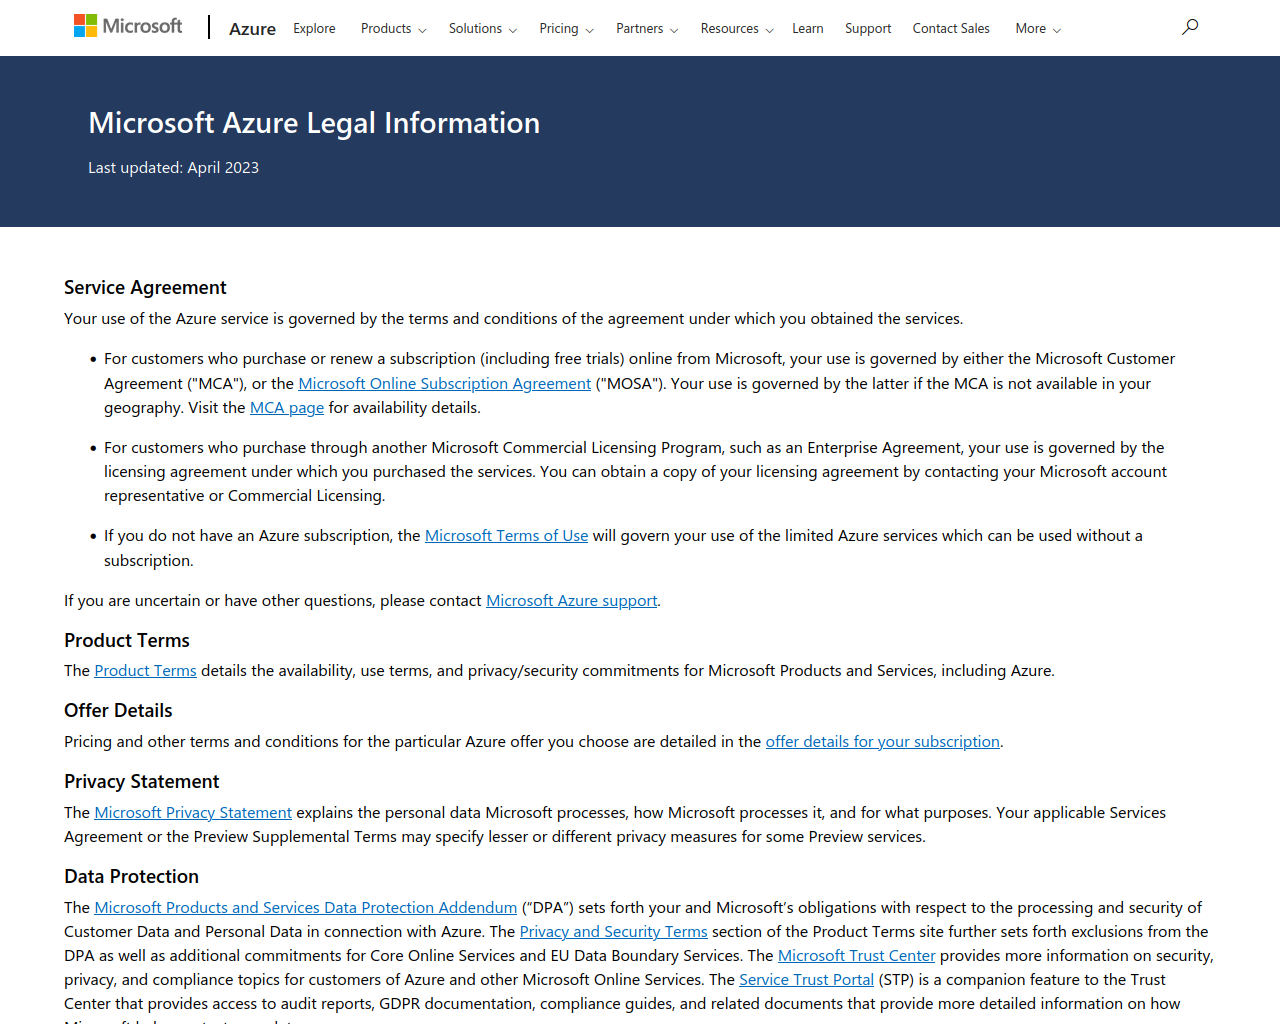Open the Service Trust Portal link
This screenshot has height=1024, width=1280.
(x=807, y=979)
